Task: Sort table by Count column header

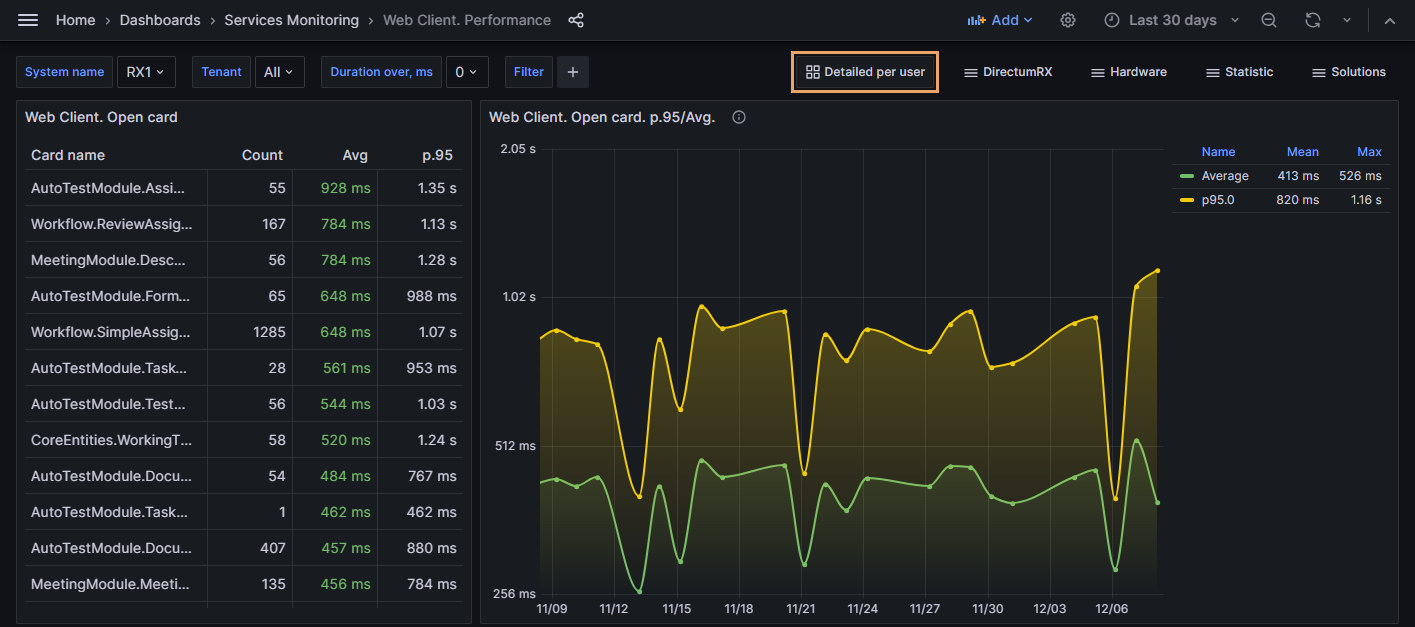Action: pyautogui.click(x=262, y=155)
